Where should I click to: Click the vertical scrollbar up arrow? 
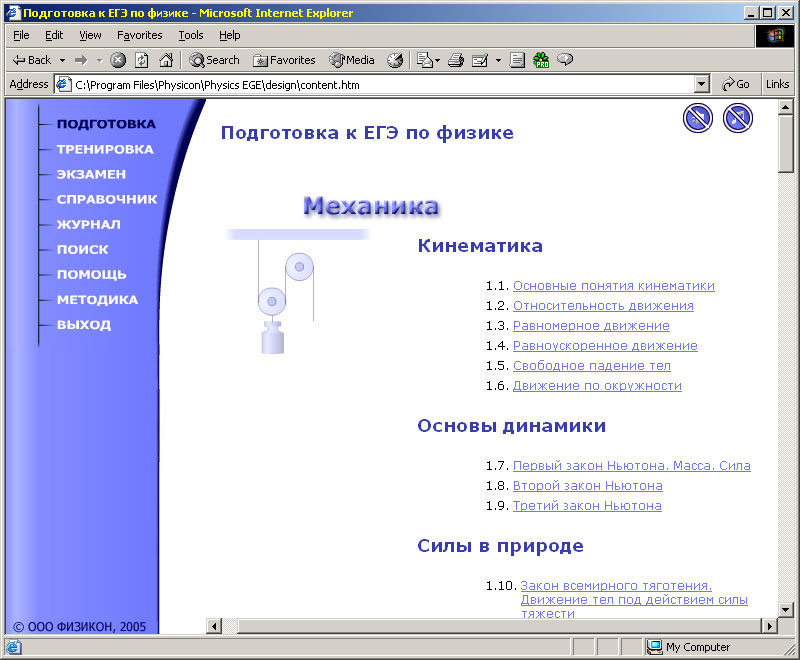coord(785,107)
